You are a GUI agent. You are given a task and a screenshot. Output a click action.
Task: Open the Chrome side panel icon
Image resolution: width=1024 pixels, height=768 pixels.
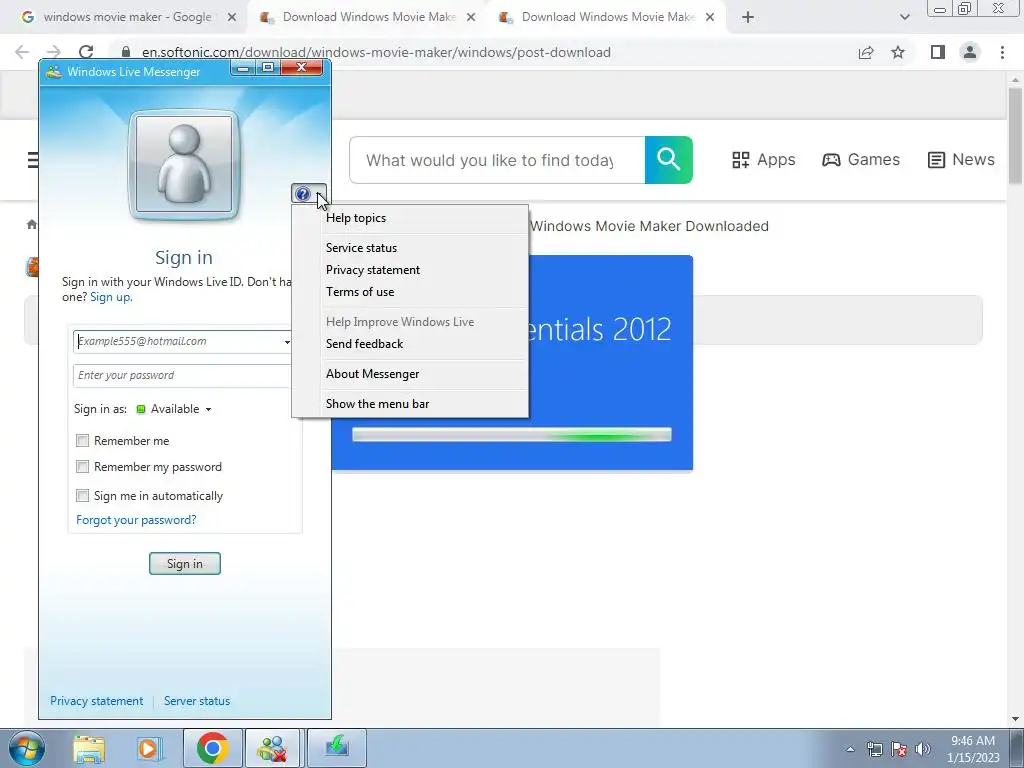[938, 52]
